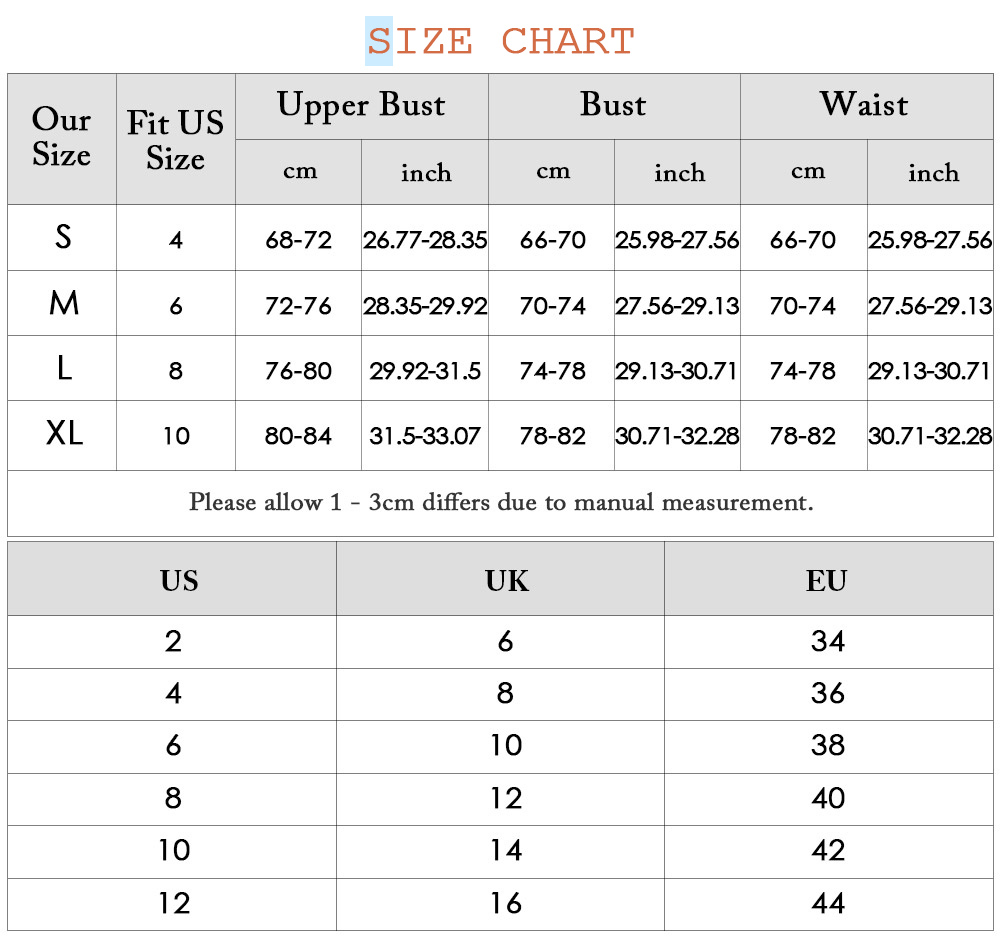1000x947 pixels.
Task: Click the SIZE CHART title
Action: pyautogui.click(x=501, y=41)
